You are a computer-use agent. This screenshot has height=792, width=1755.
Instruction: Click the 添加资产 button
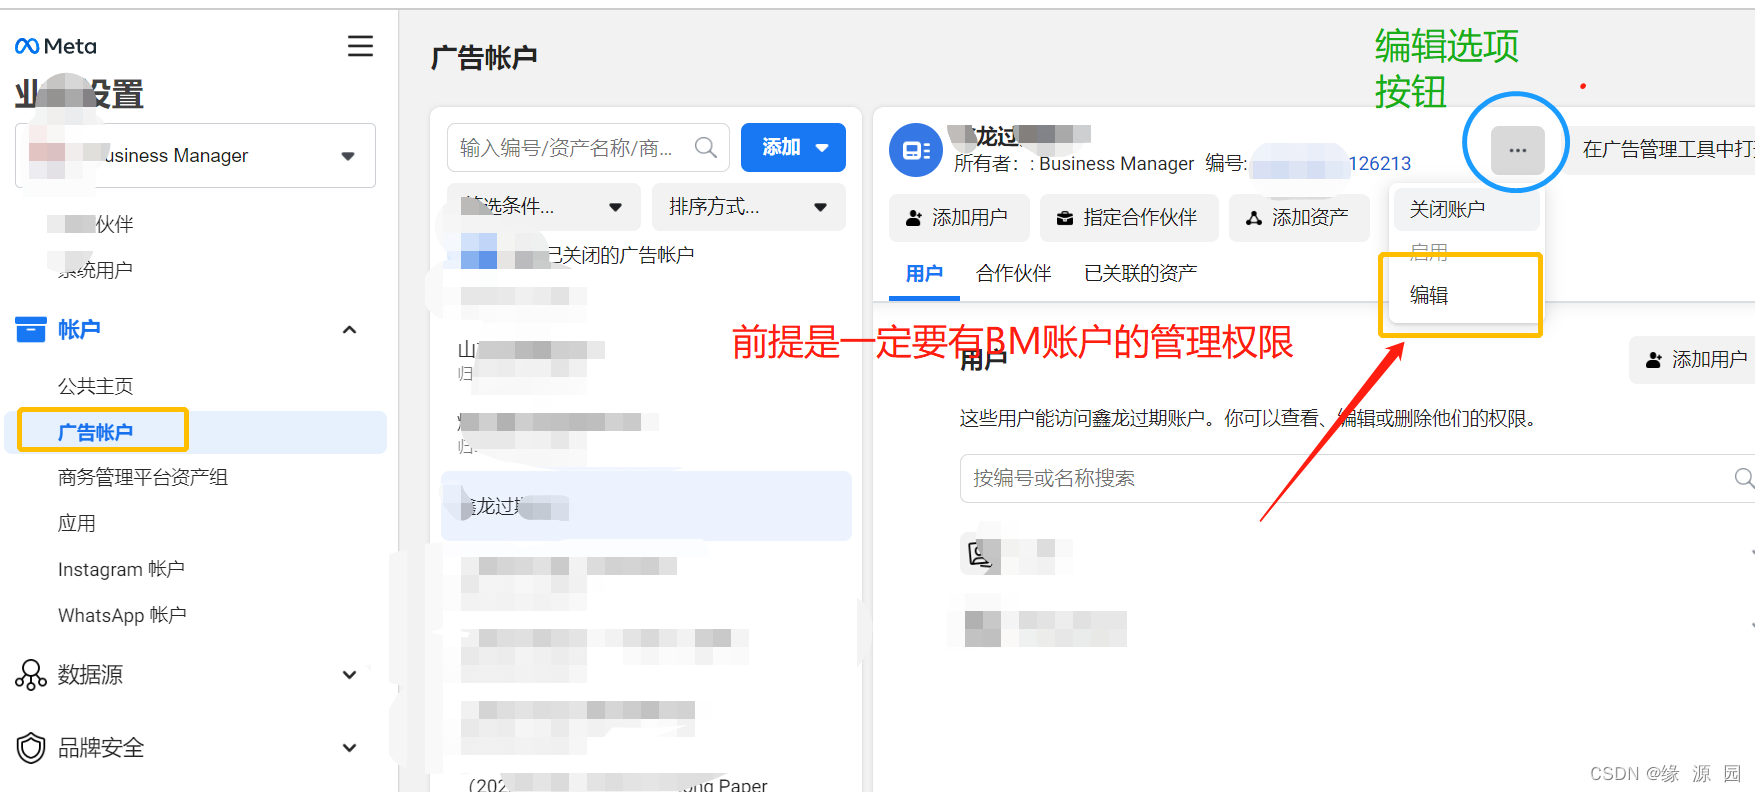pos(1298,217)
